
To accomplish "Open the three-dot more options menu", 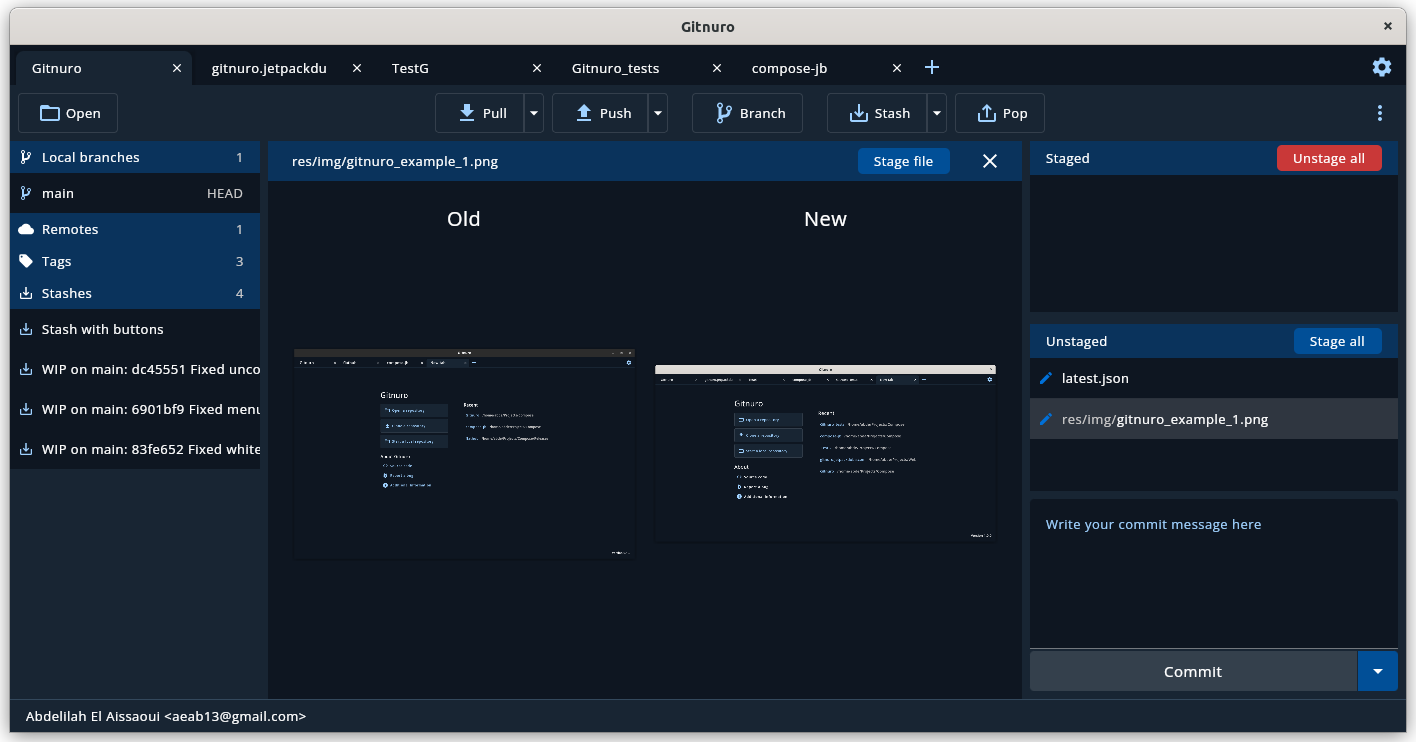I will click(1380, 113).
